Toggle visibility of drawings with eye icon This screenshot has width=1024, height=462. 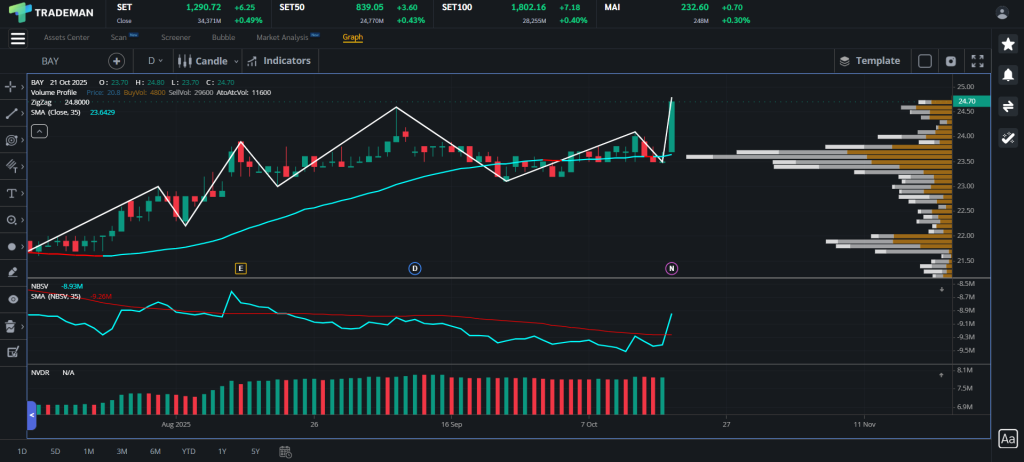(x=12, y=298)
